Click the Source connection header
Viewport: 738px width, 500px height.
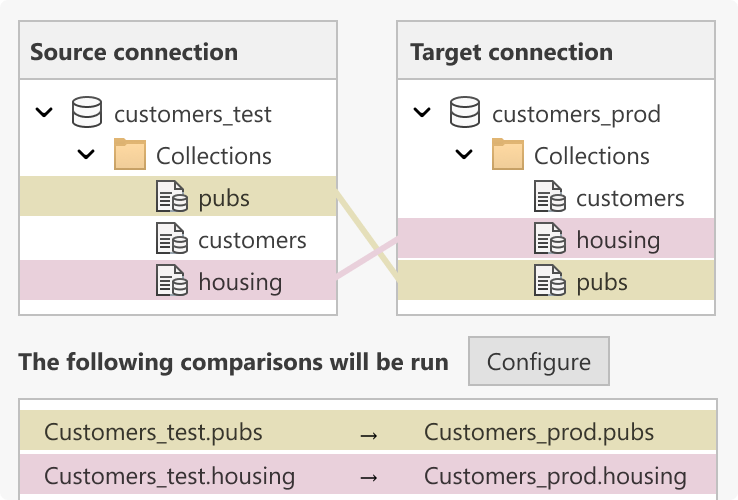click(178, 50)
